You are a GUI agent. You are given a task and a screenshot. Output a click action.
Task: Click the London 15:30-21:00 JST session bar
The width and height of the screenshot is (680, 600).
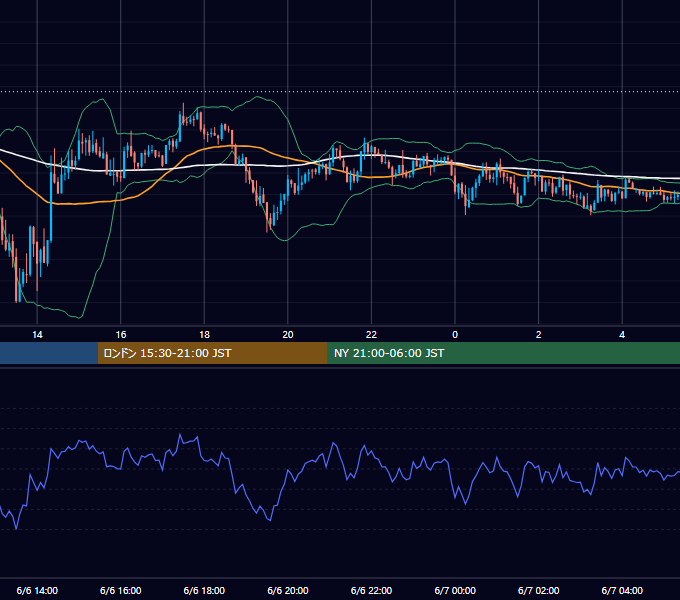tap(212, 353)
